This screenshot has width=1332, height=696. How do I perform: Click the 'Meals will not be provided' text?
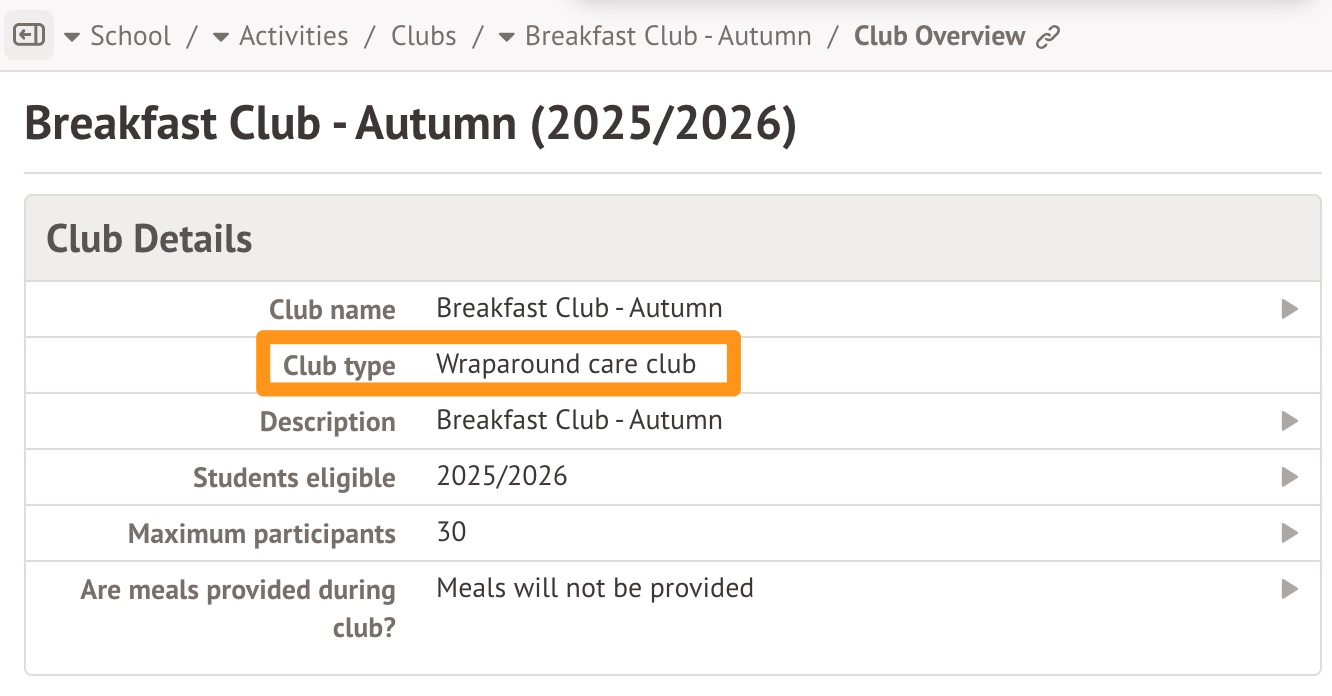point(595,588)
